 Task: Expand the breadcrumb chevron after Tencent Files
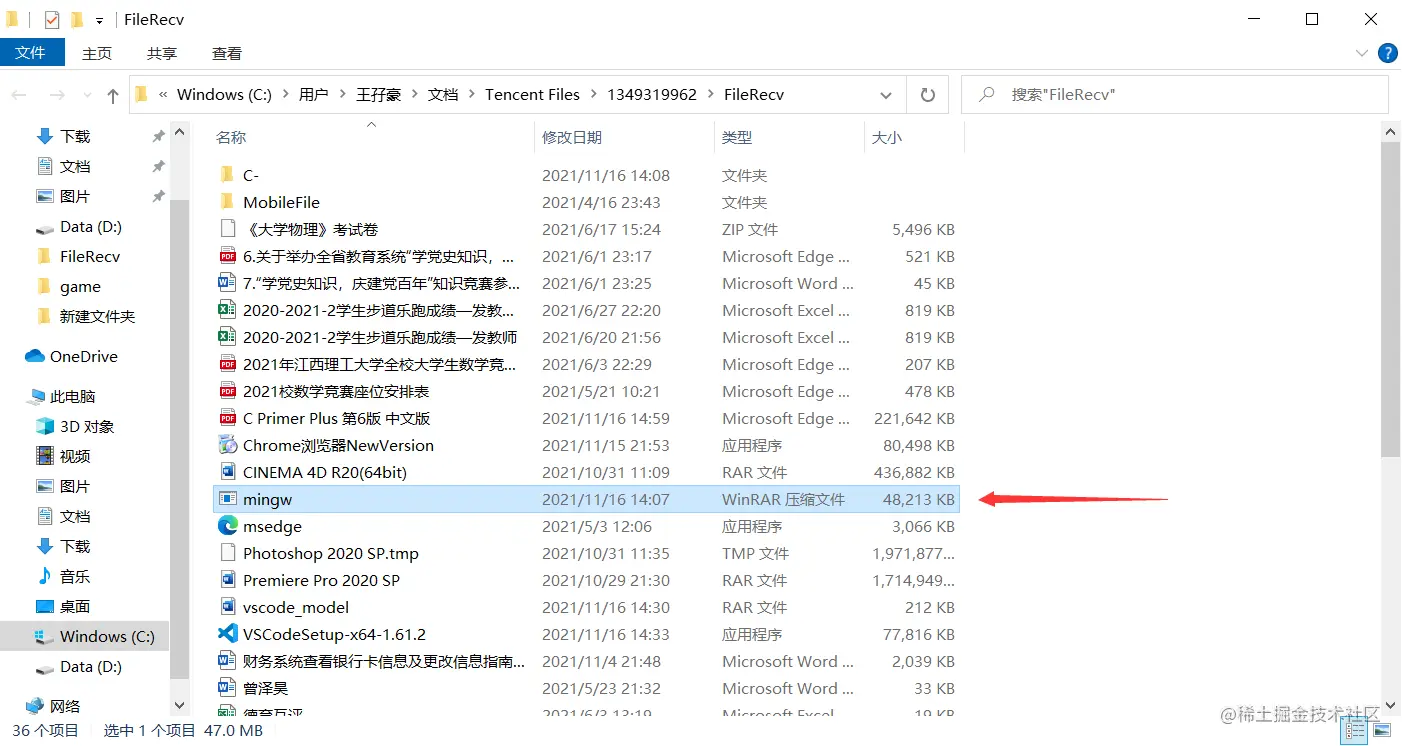(593, 95)
